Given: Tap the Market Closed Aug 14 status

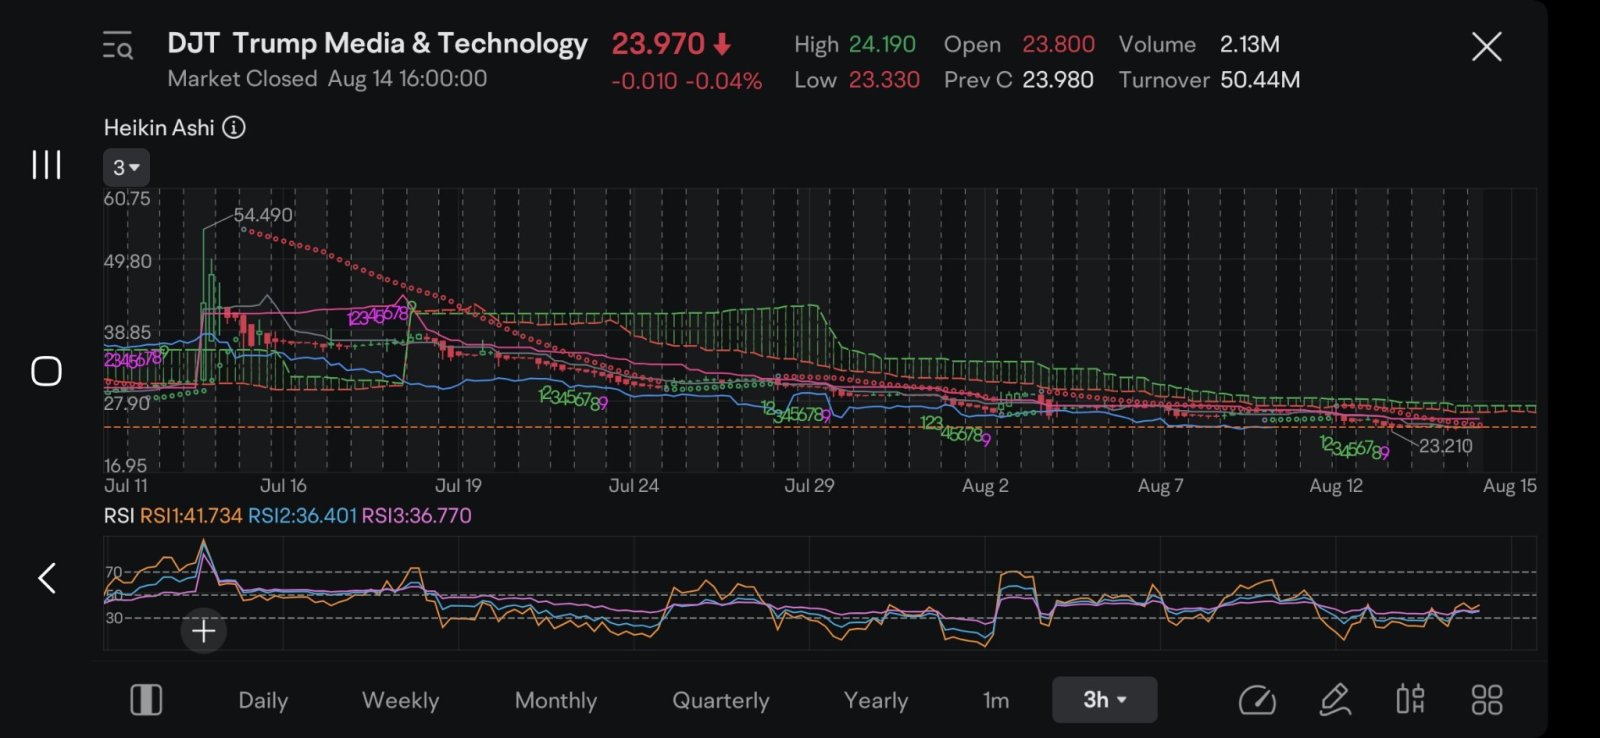Looking at the screenshot, I should coord(327,79).
